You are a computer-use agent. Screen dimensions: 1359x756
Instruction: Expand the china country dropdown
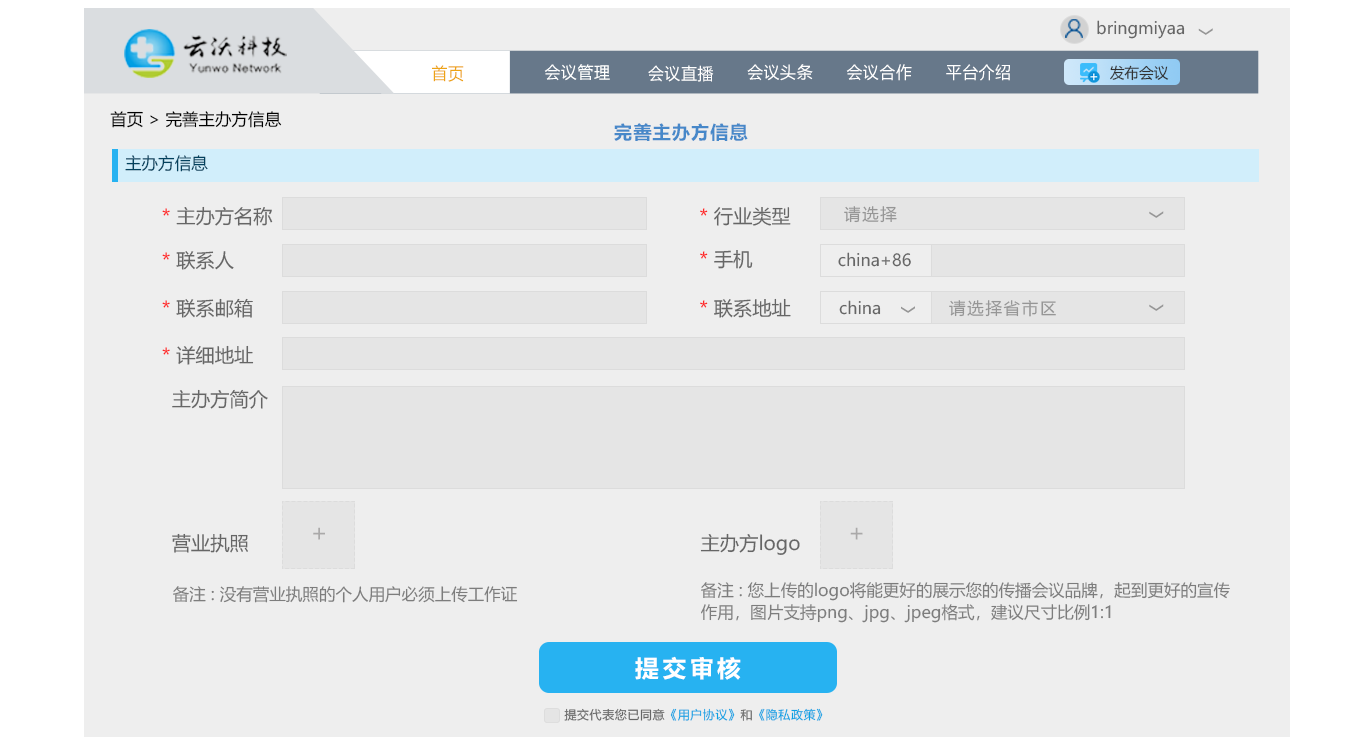(876, 308)
